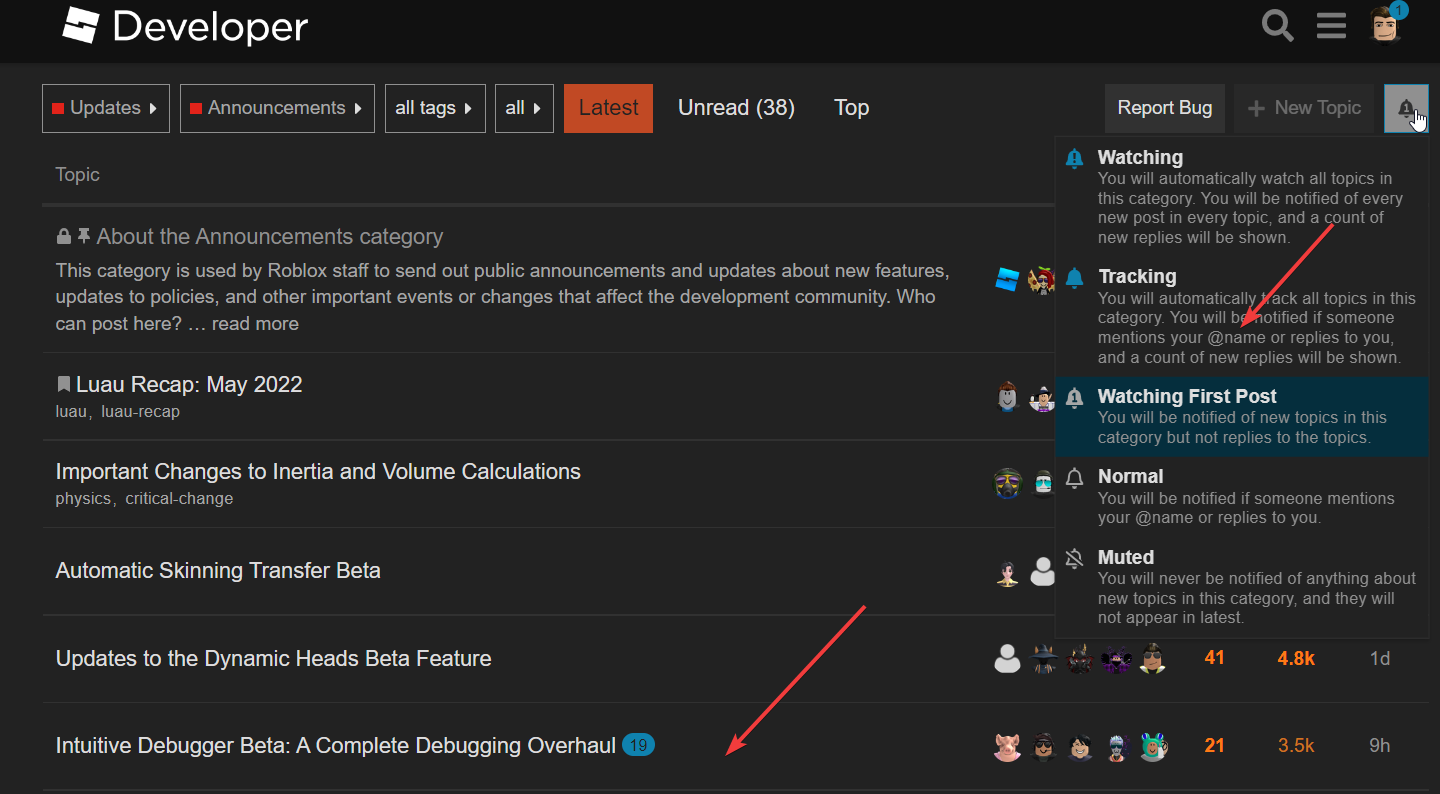Click the Roblox Developer logo
Screen dimensions: 1440x794
pos(185,27)
